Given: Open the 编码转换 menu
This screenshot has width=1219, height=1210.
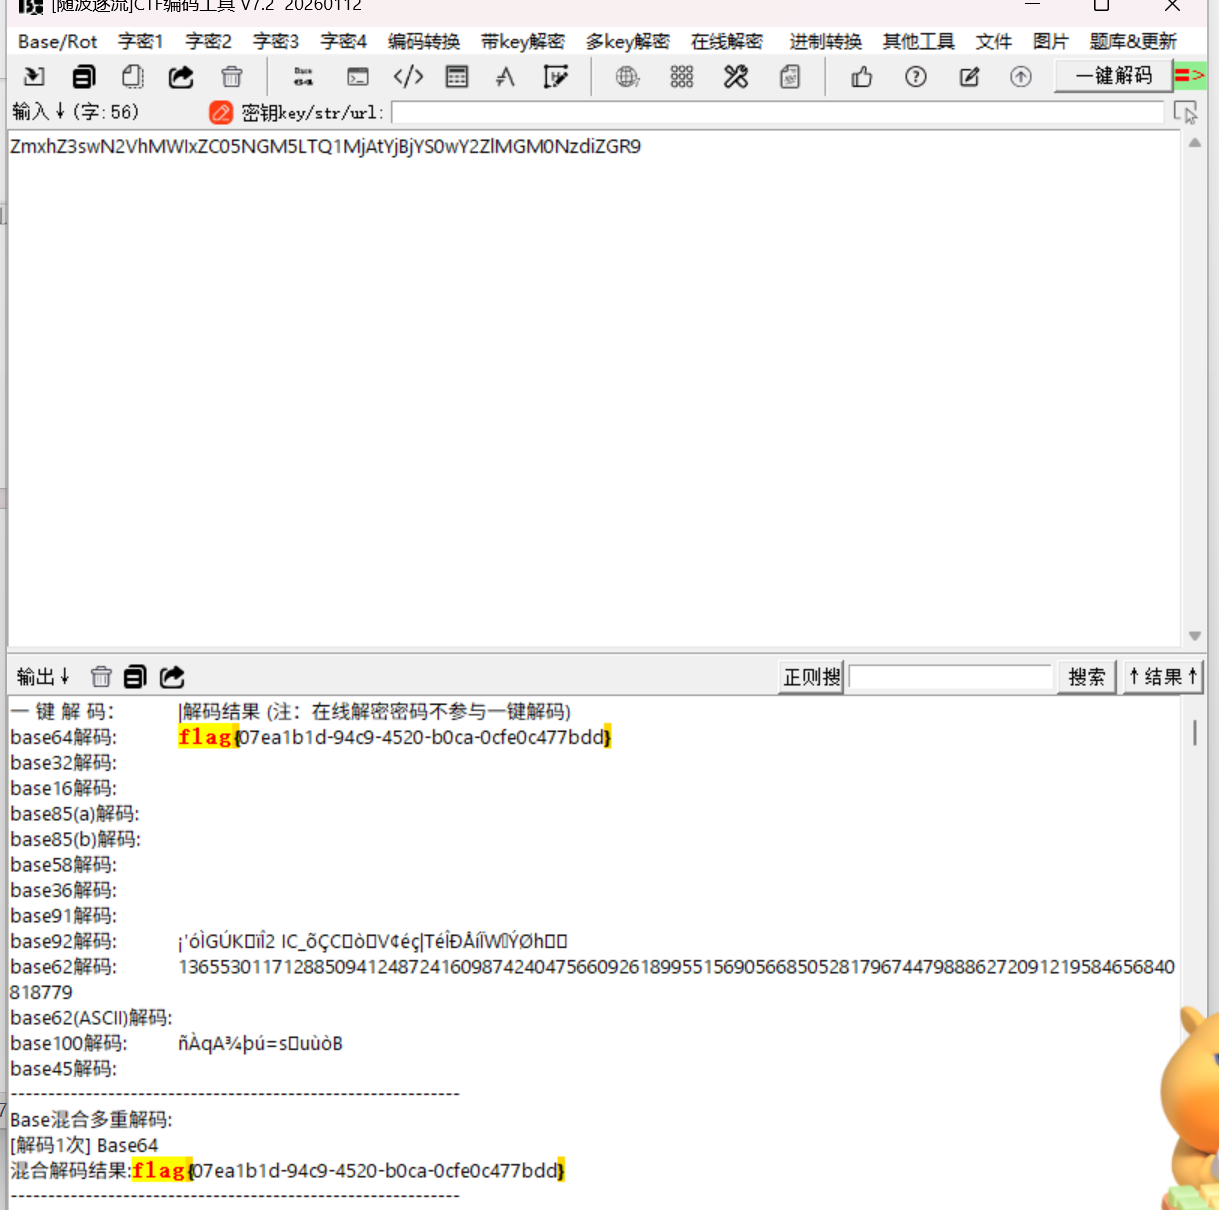Looking at the screenshot, I should [x=424, y=42].
